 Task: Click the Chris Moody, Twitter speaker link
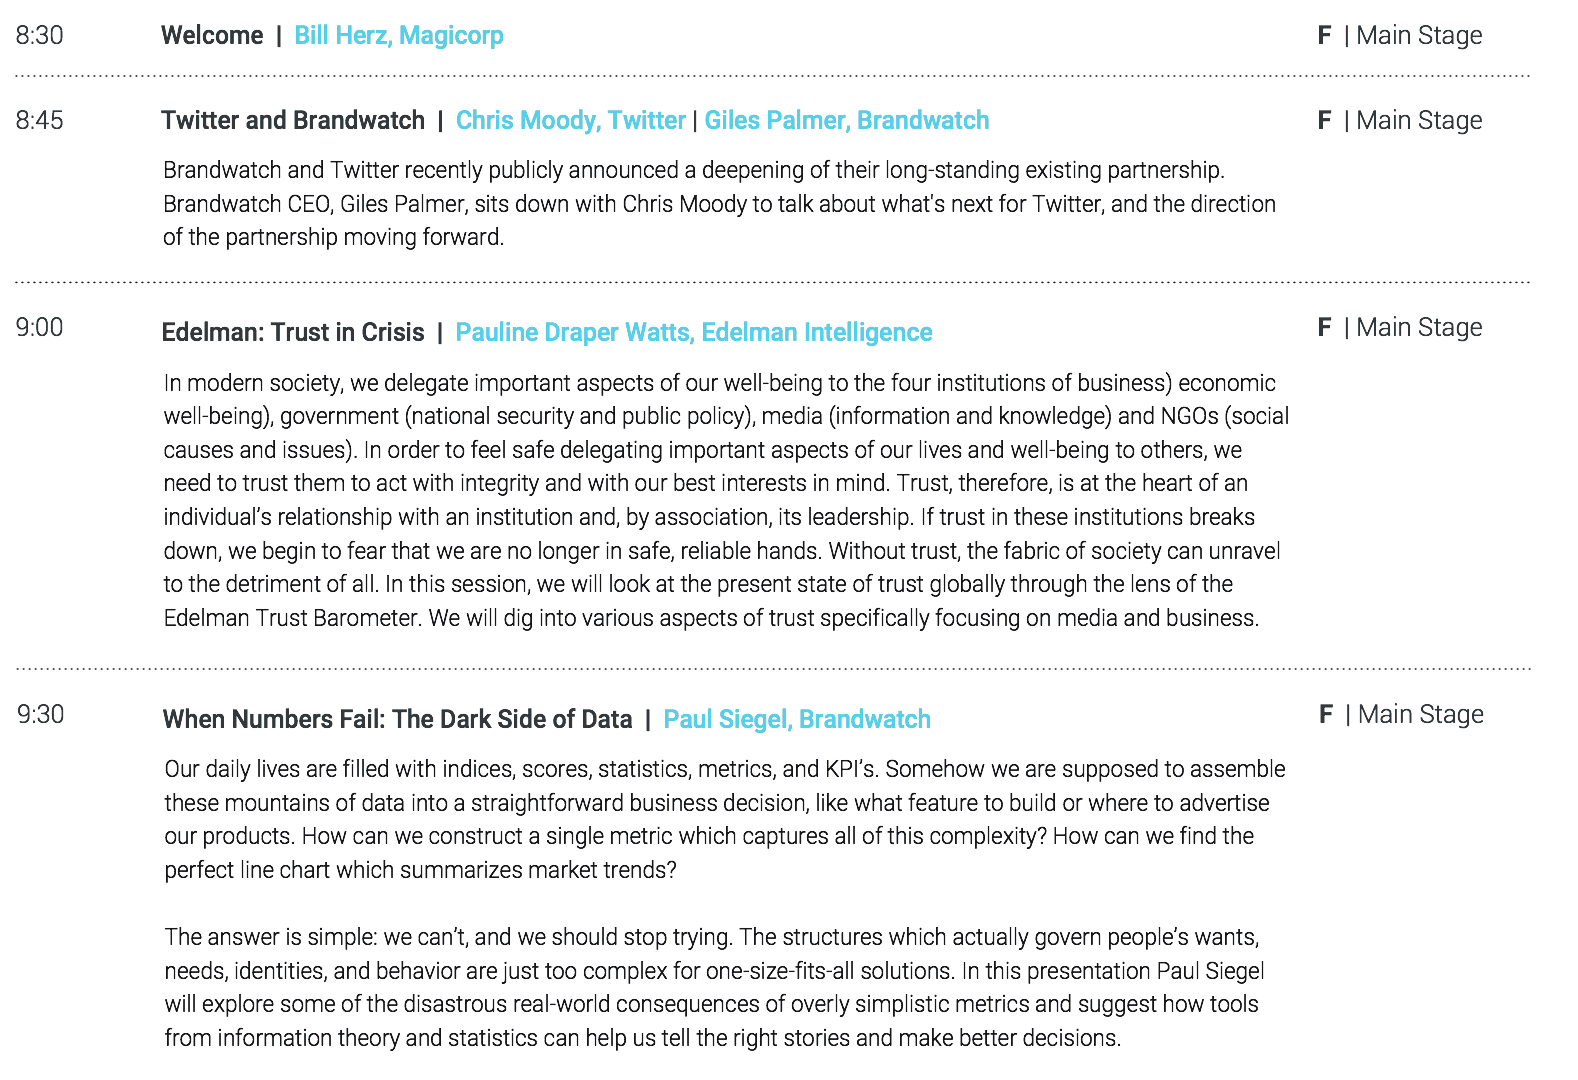(x=570, y=121)
